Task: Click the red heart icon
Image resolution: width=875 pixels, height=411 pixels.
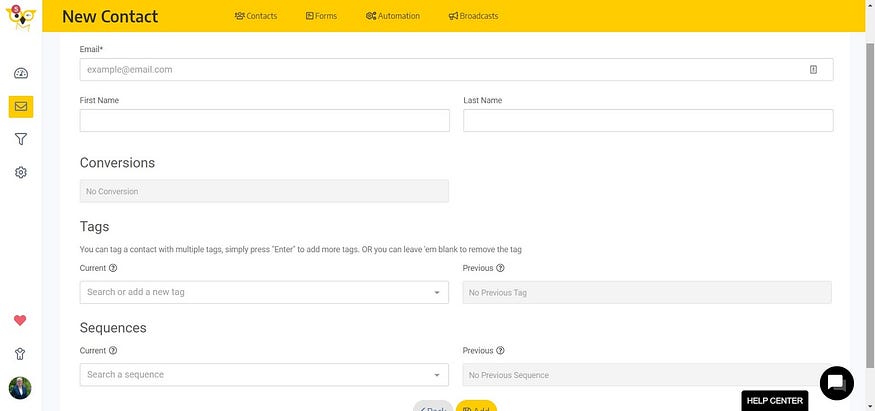Action: [x=20, y=321]
